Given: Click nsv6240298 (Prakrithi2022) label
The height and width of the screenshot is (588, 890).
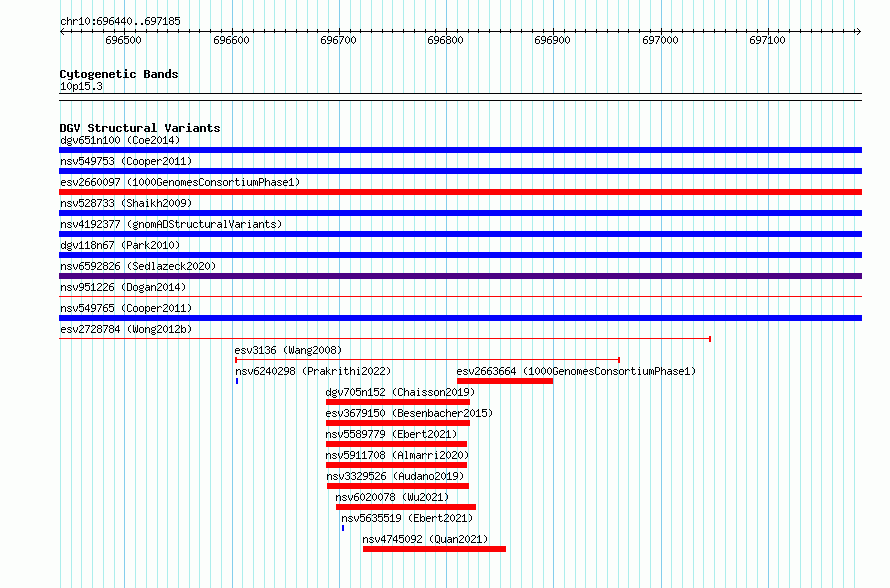Looking at the screenshot, I should coord(313,371).
